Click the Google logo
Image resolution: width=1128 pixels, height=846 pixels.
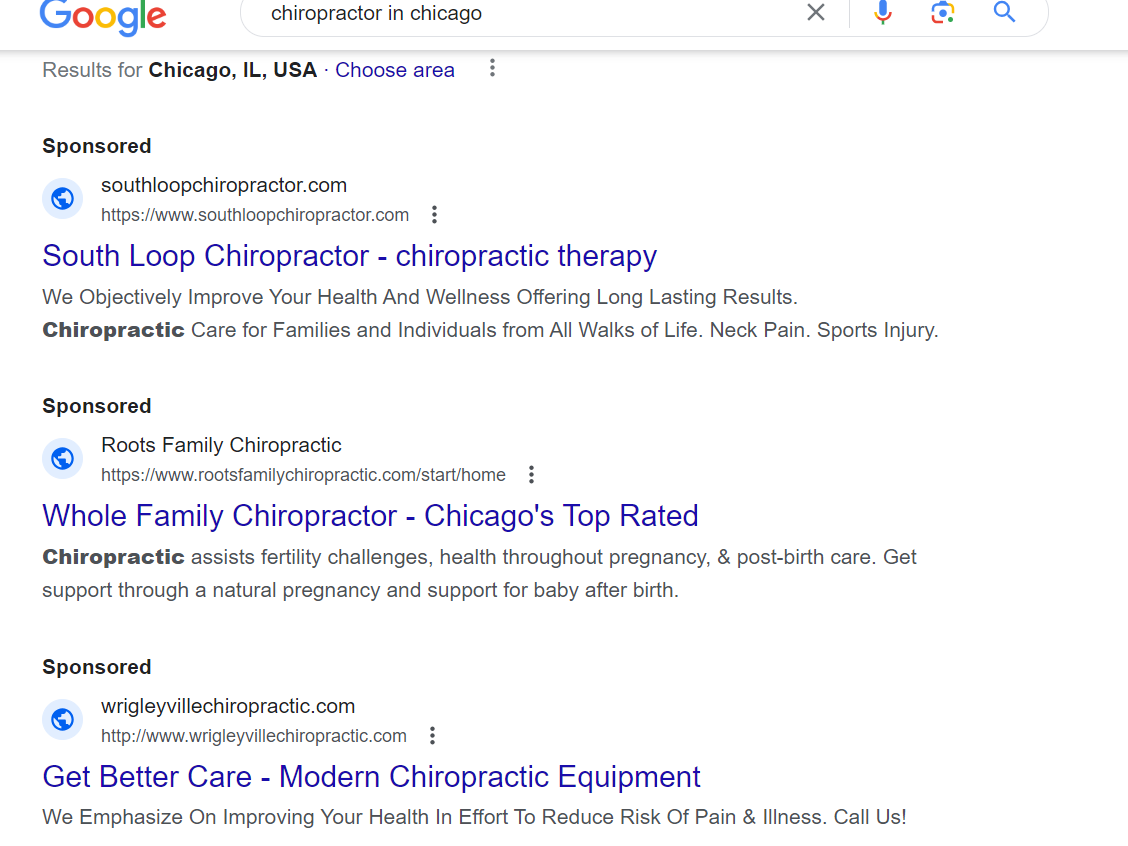(x=103, y=16)
